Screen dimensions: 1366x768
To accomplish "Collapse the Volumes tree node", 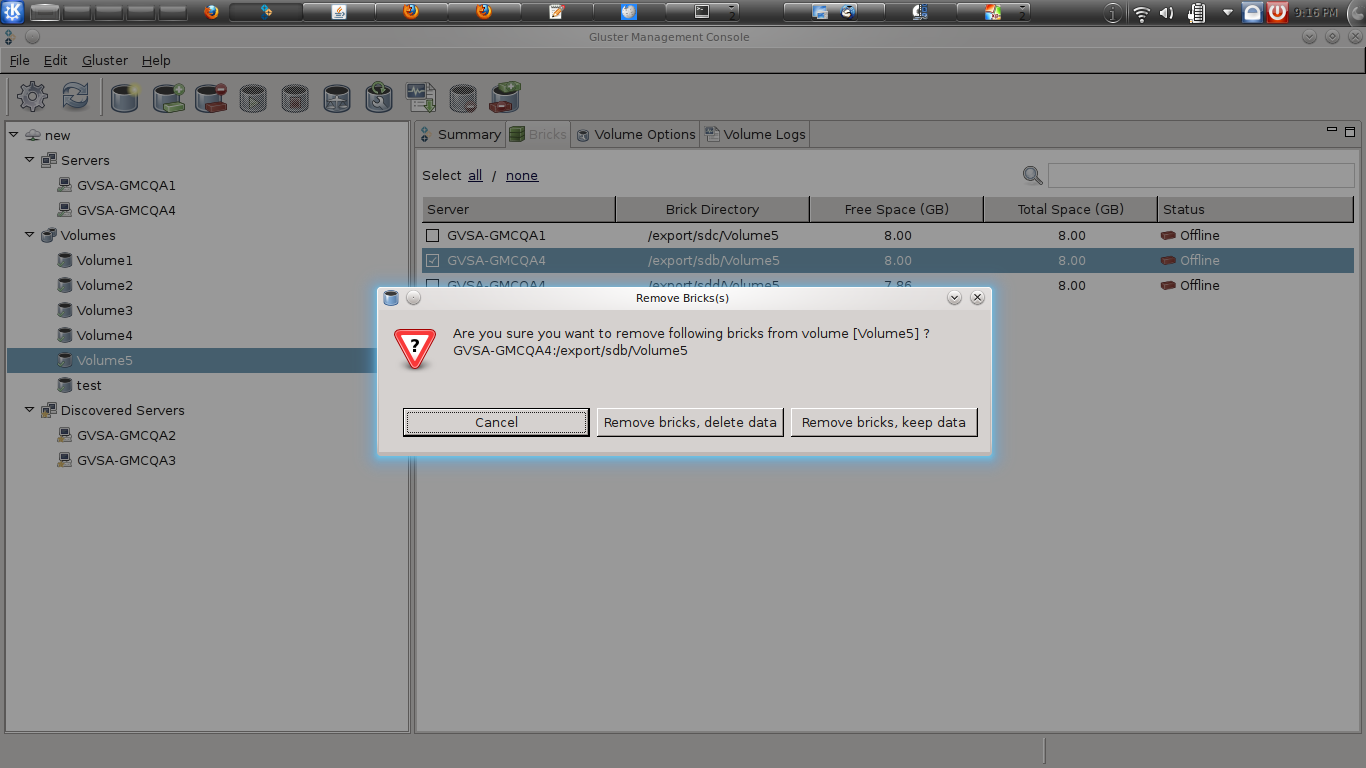I will [30, 235].
